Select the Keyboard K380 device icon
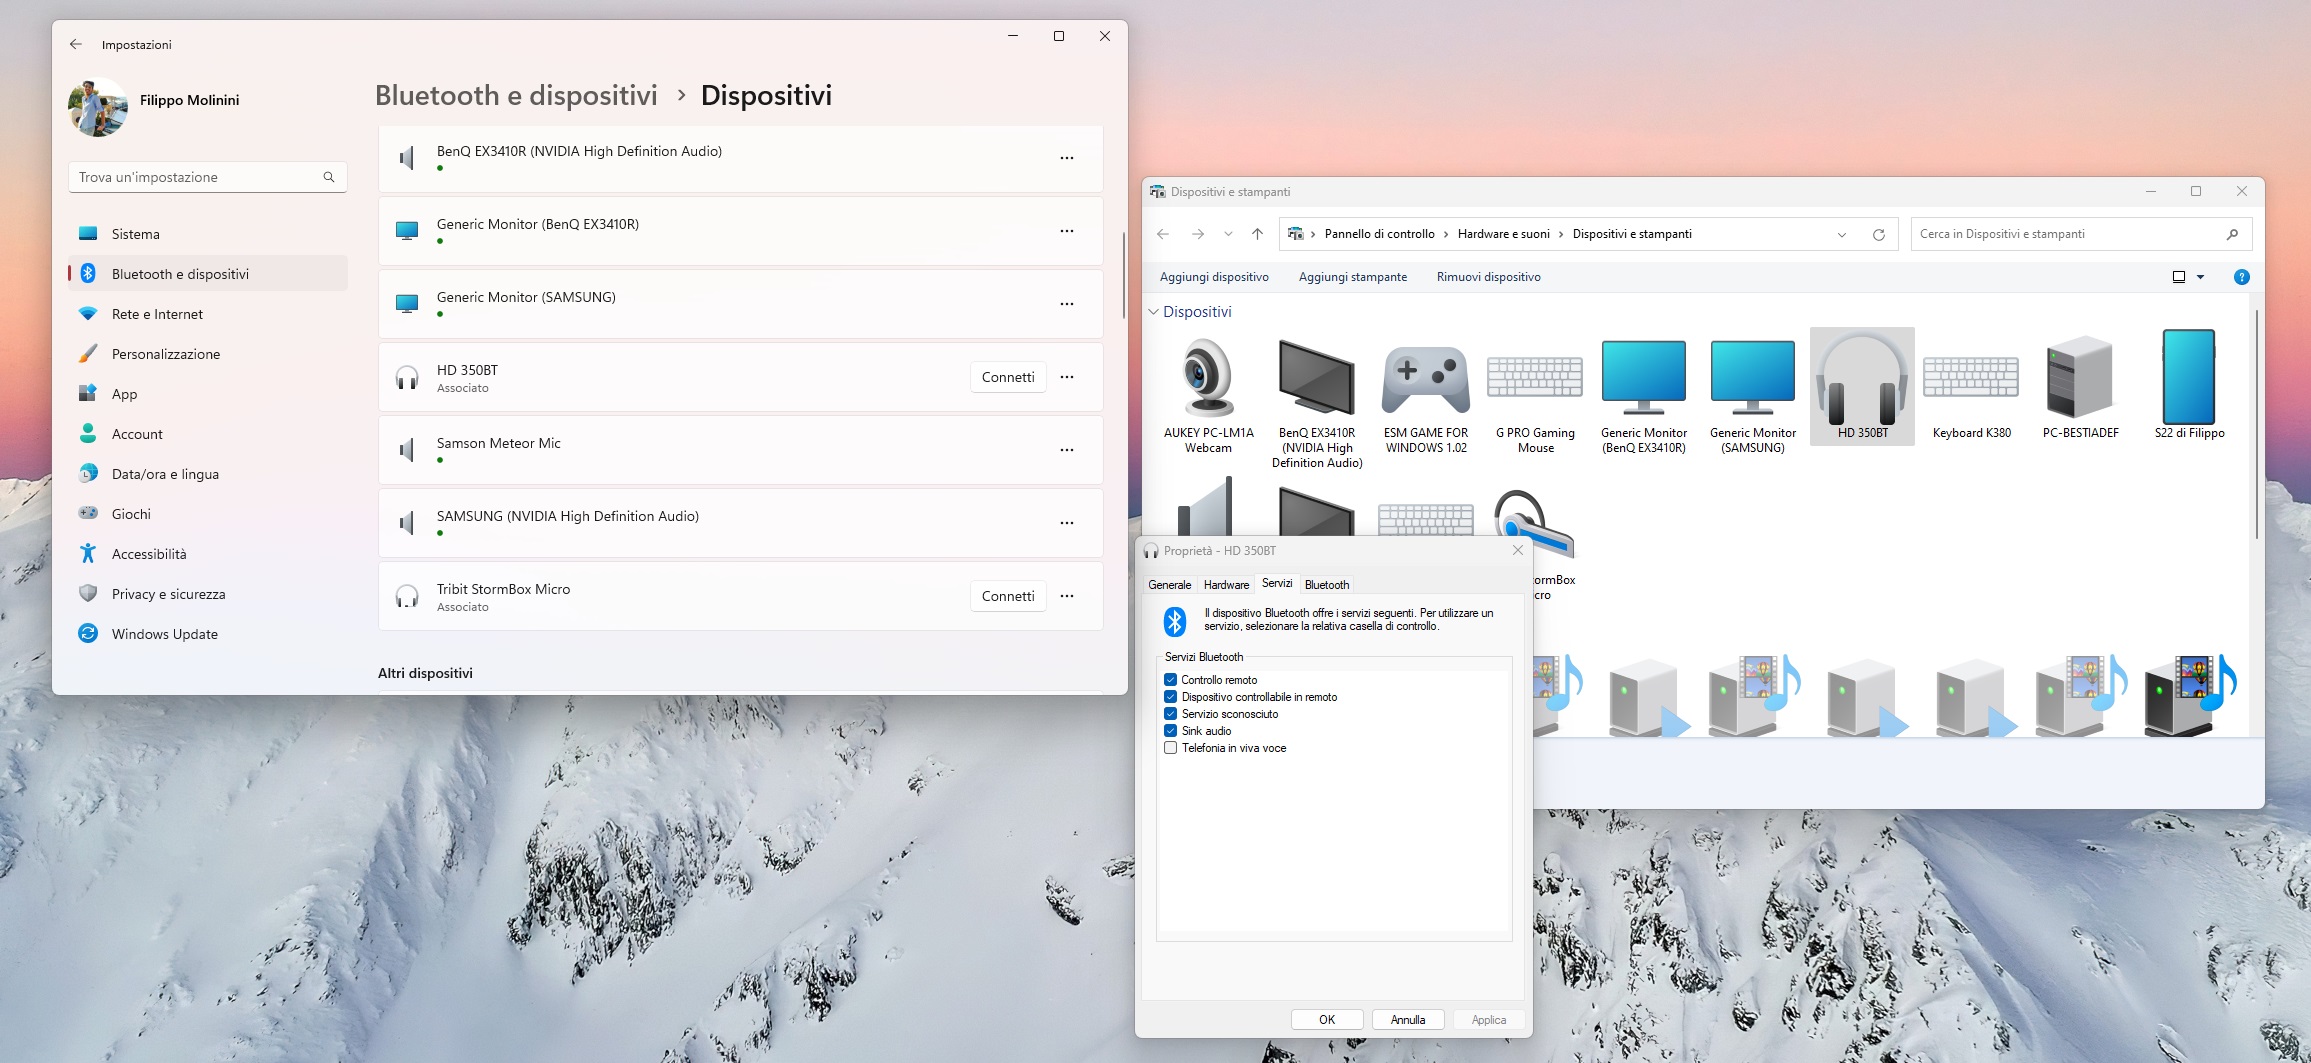Screen dimensions: 2311x1063 (1971, 387)
